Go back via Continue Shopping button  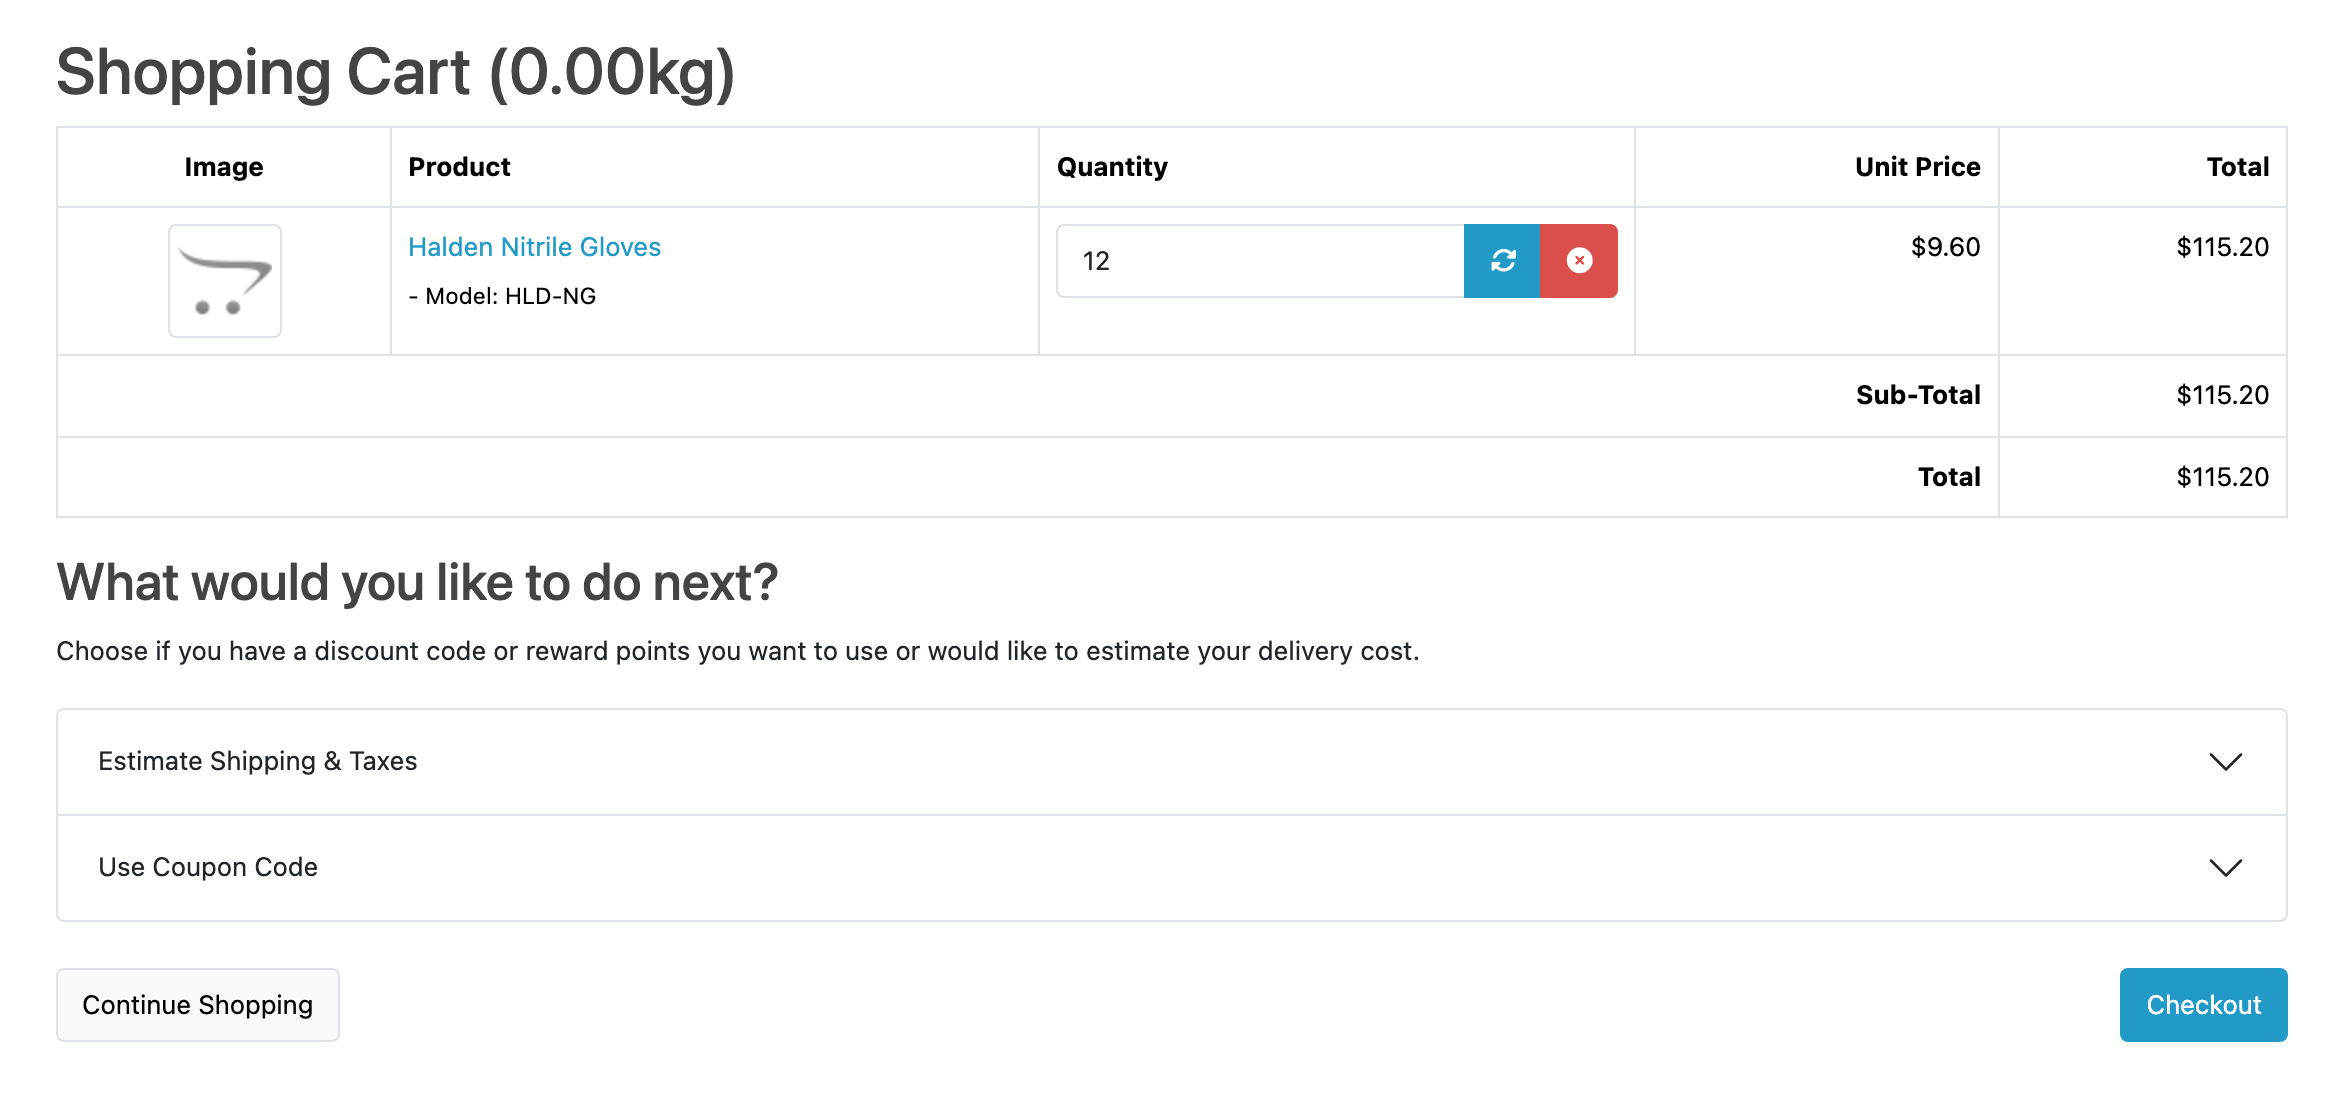click(198, 1005)
